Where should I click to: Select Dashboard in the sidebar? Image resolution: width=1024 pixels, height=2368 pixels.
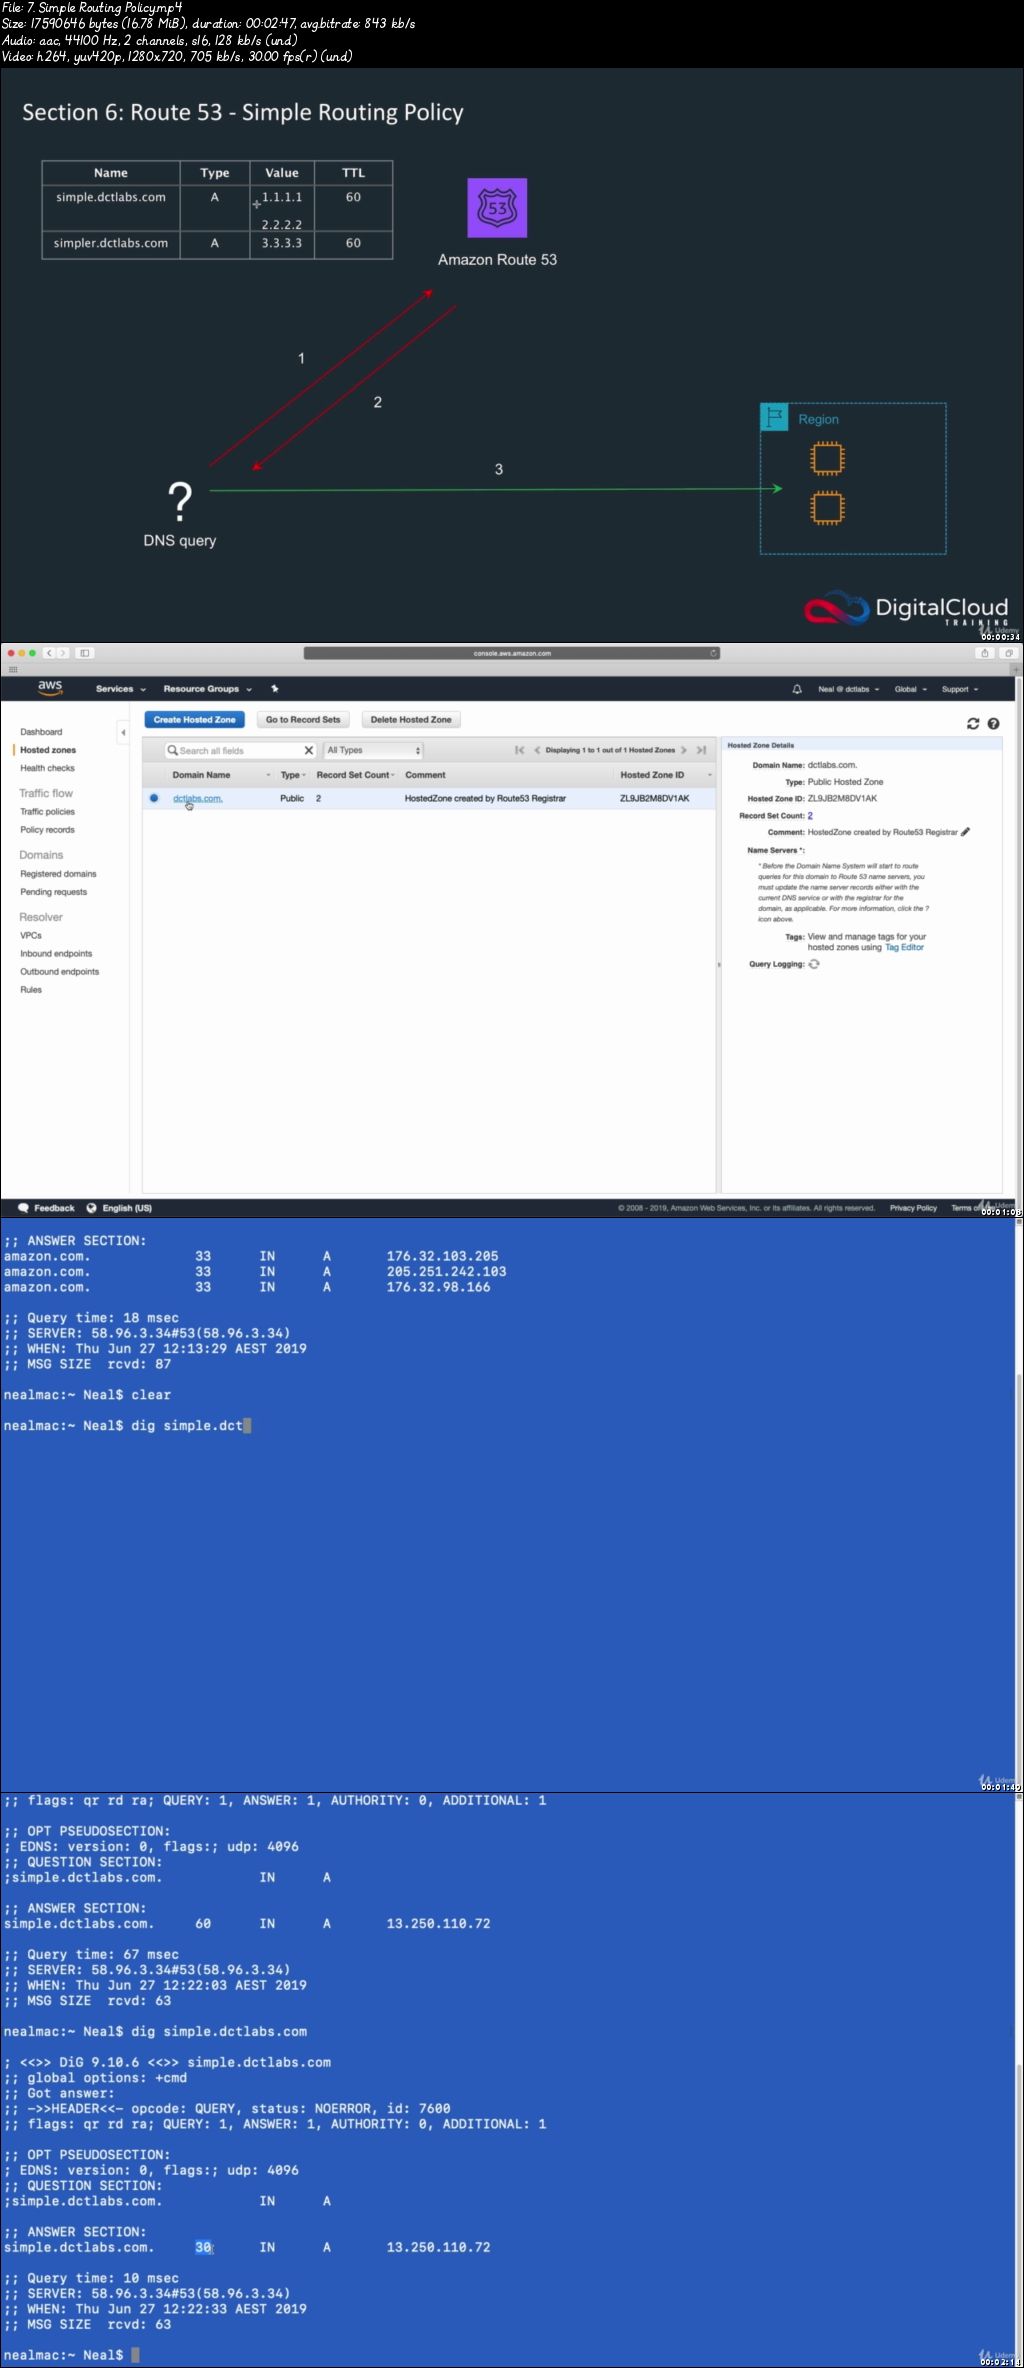(x=41, y=732)
